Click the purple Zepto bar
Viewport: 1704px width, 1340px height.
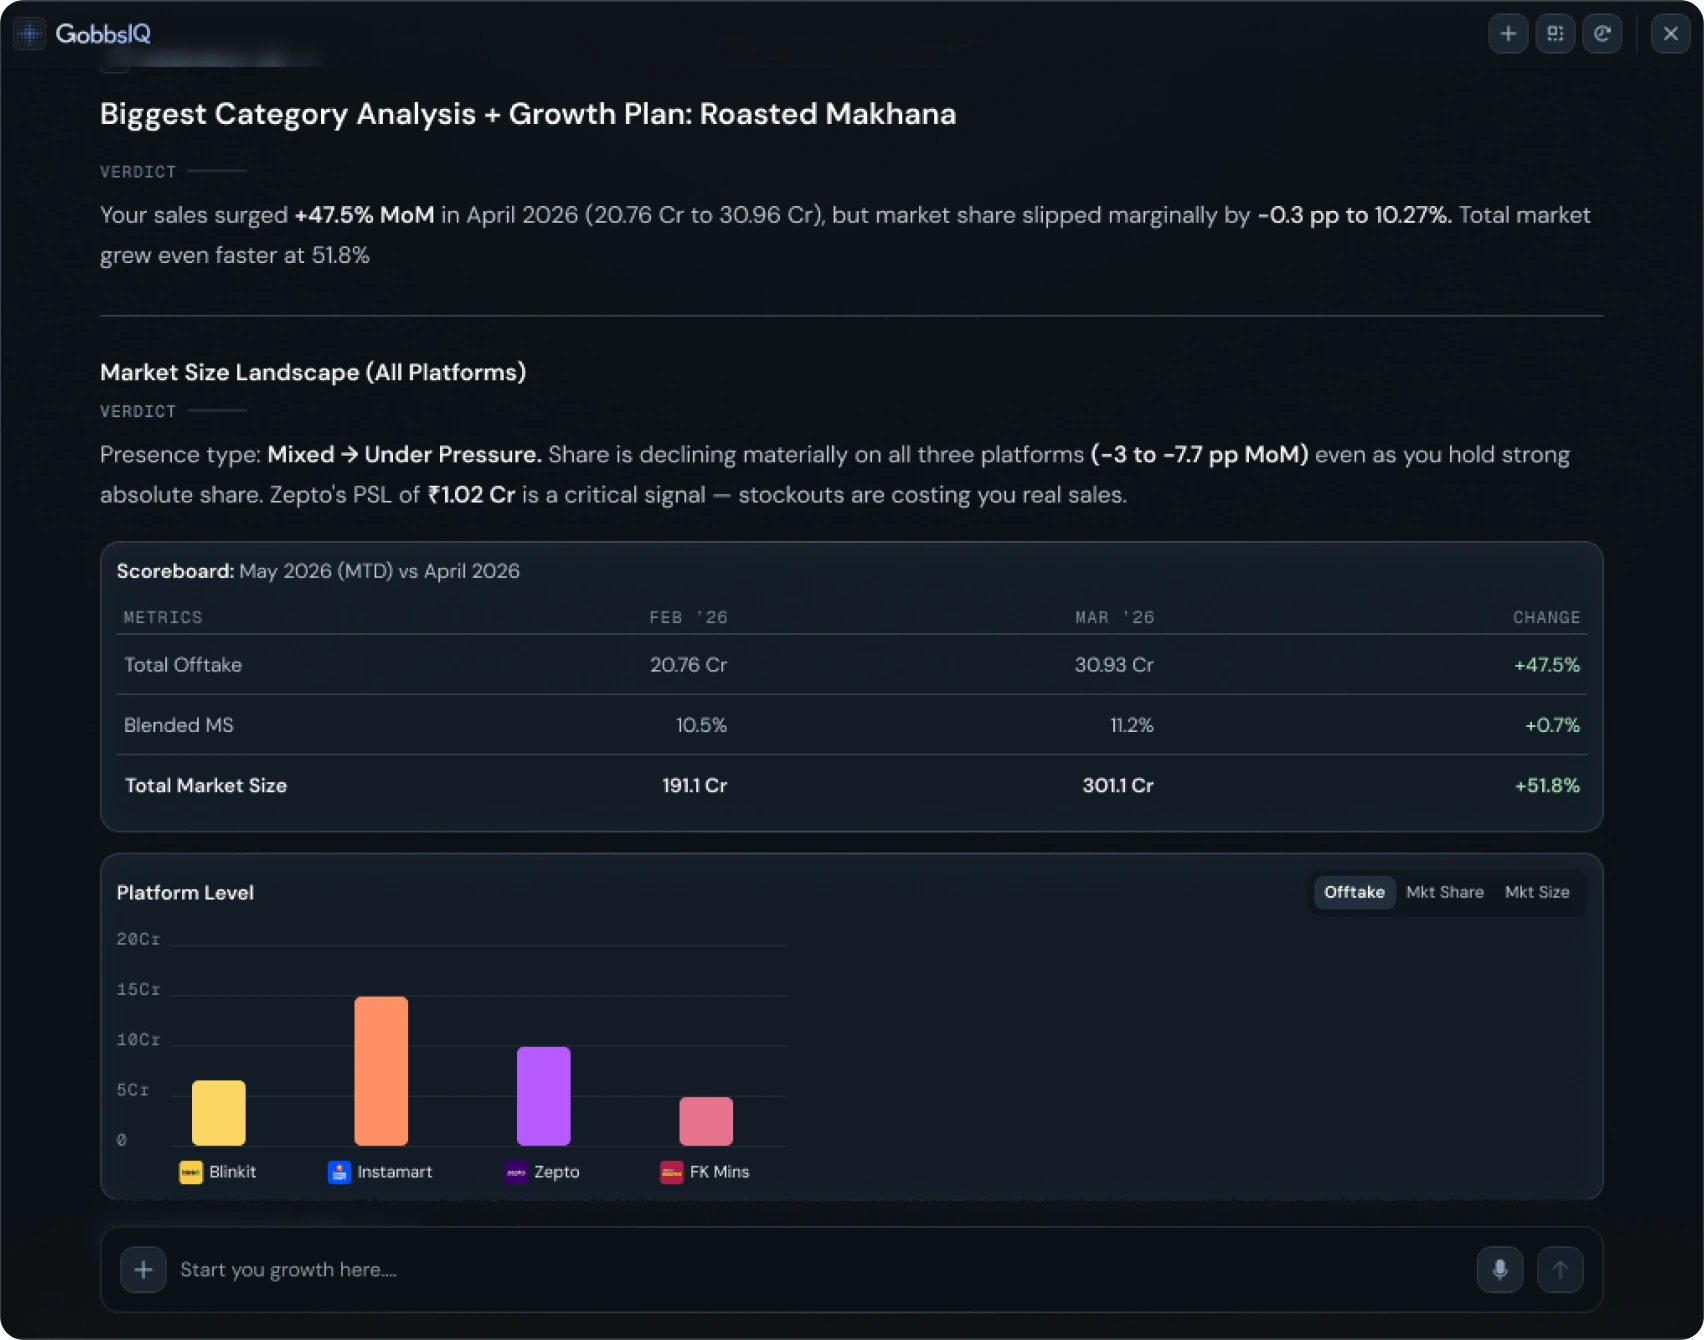tap(543, 1096)
